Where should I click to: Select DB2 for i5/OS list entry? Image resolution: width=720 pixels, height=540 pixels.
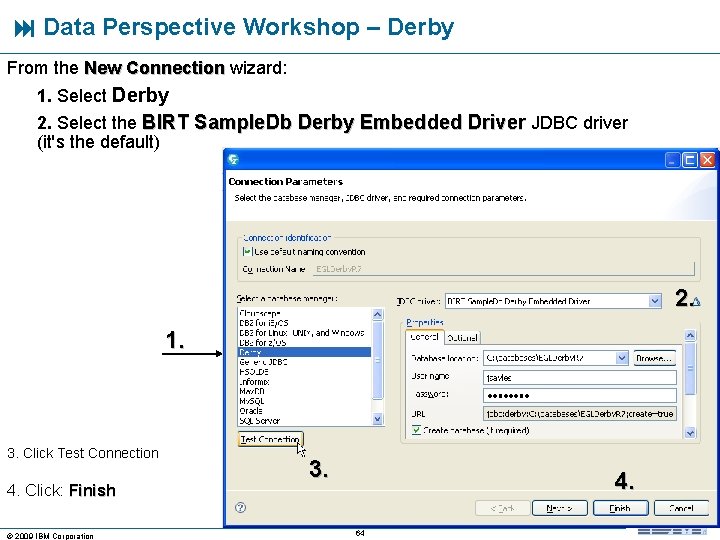304,323
